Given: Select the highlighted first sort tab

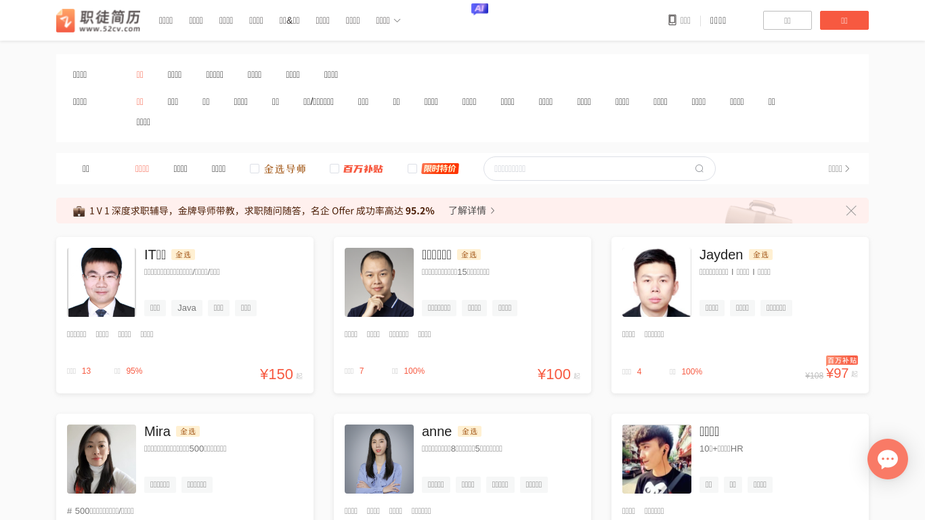Looking at the screenshot, I should (142, 169).
